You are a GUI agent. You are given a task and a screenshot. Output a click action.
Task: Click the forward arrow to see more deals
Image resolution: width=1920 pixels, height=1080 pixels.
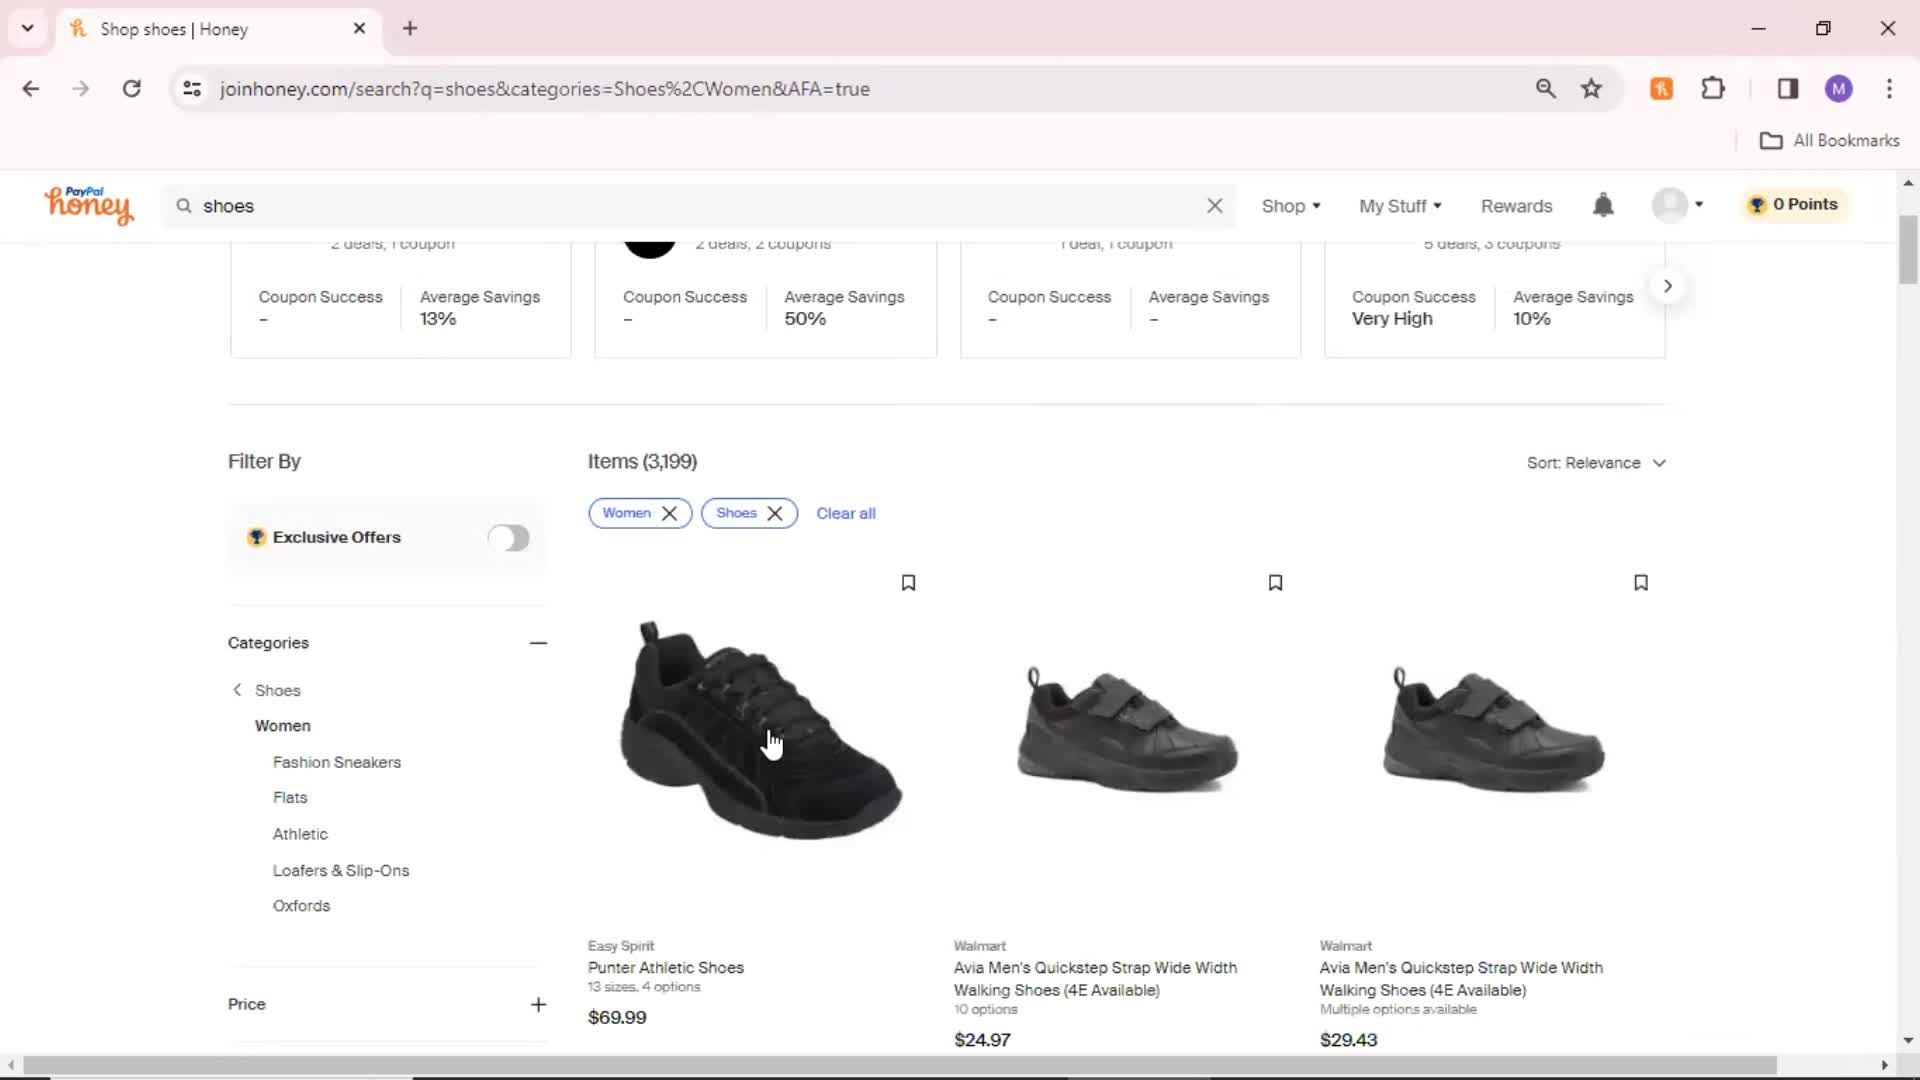coord(1668,286)
